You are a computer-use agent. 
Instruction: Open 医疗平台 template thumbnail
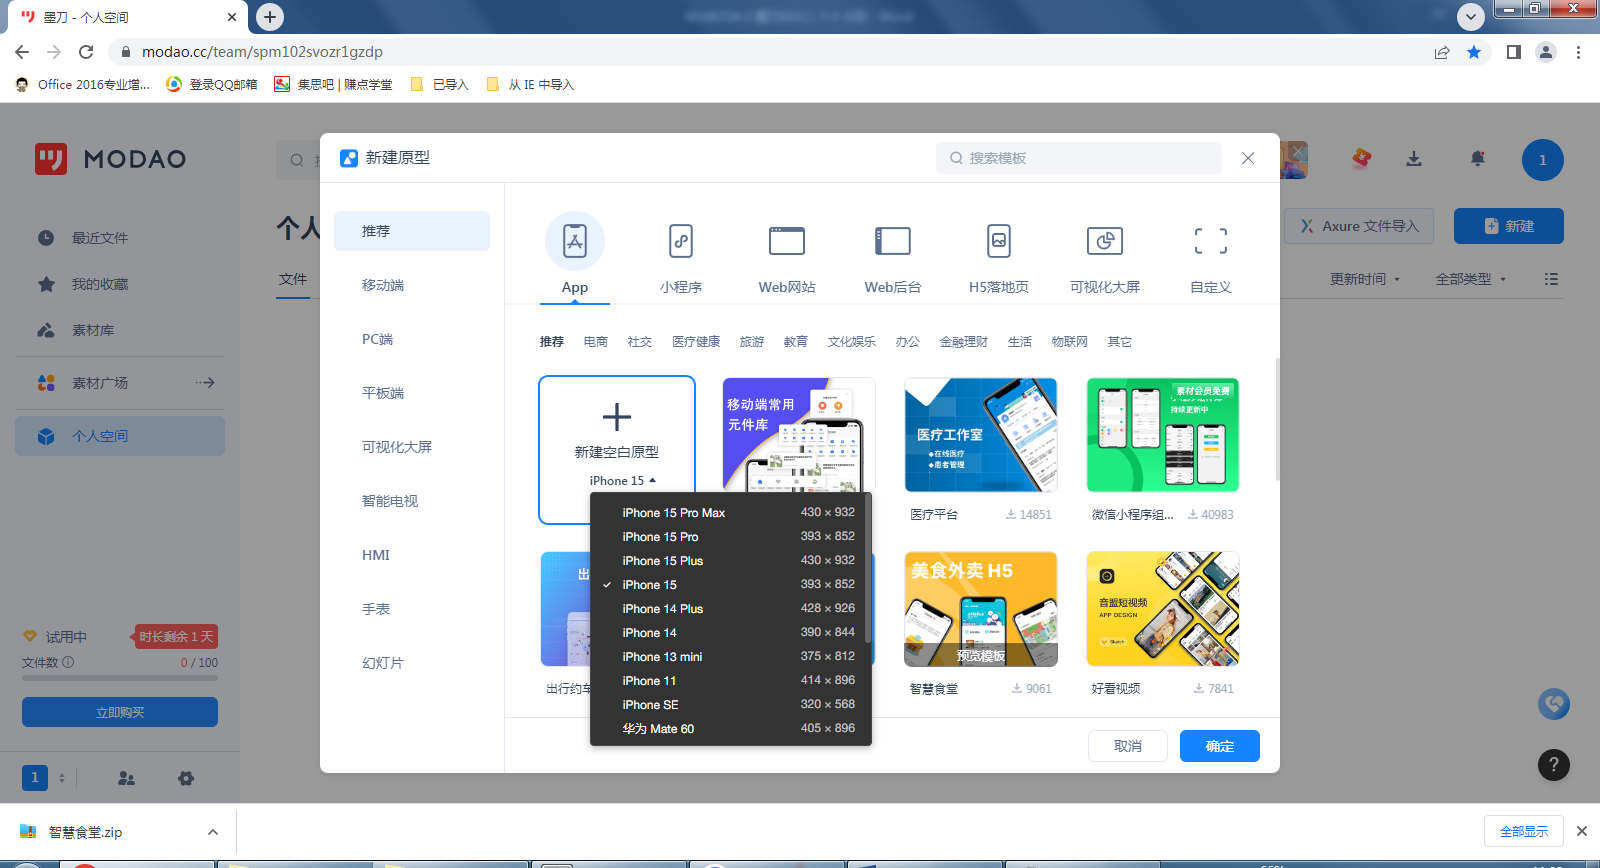(981, 435)
